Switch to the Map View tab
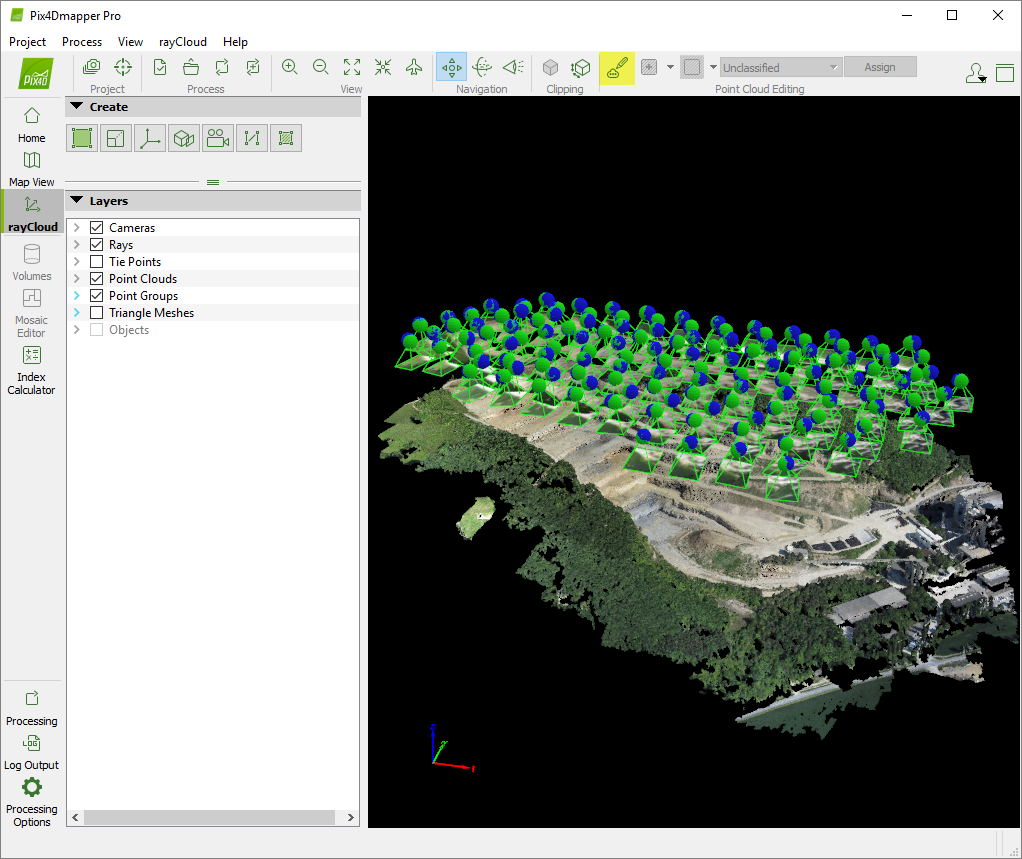This screenshot has width=1022, height=859. coord(31,170)
